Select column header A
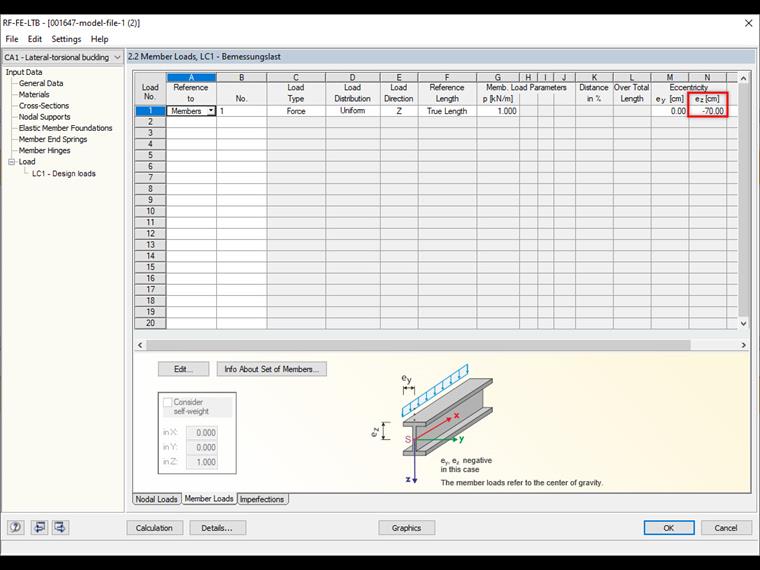The image size is (760, 570). pyautogui.click(x=191, y=78)
